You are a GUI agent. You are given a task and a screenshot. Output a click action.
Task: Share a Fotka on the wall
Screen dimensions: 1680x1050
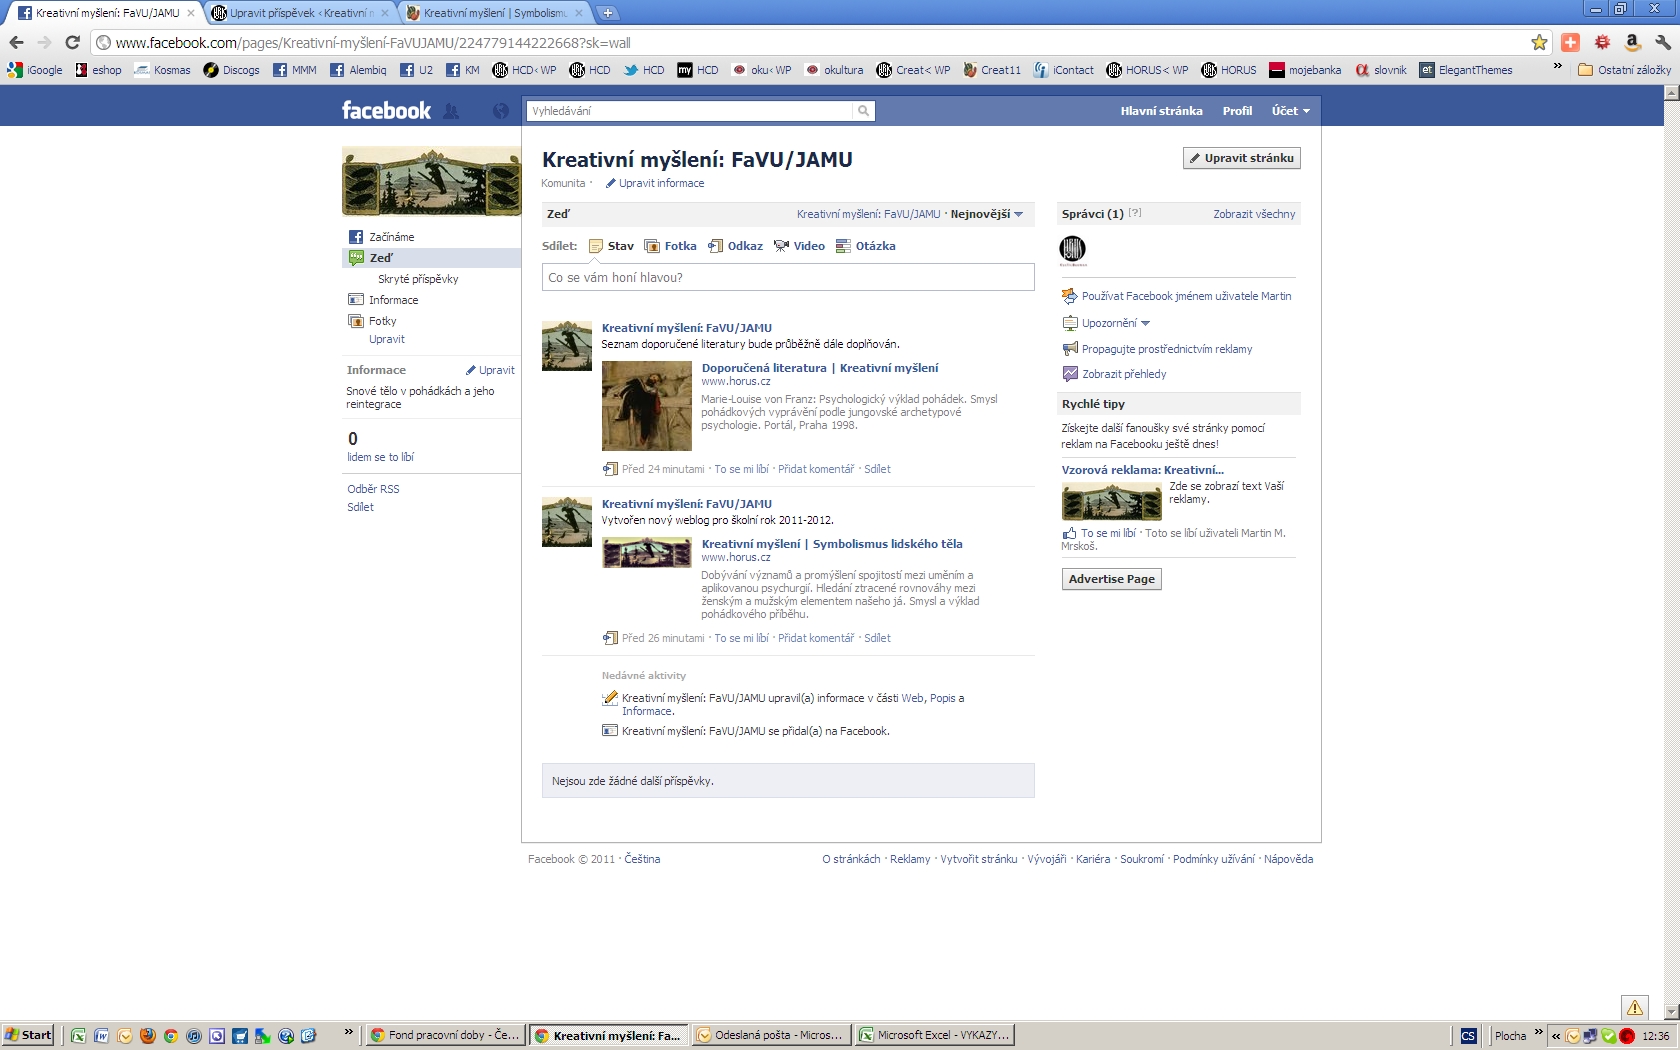[x=671, y=246]
